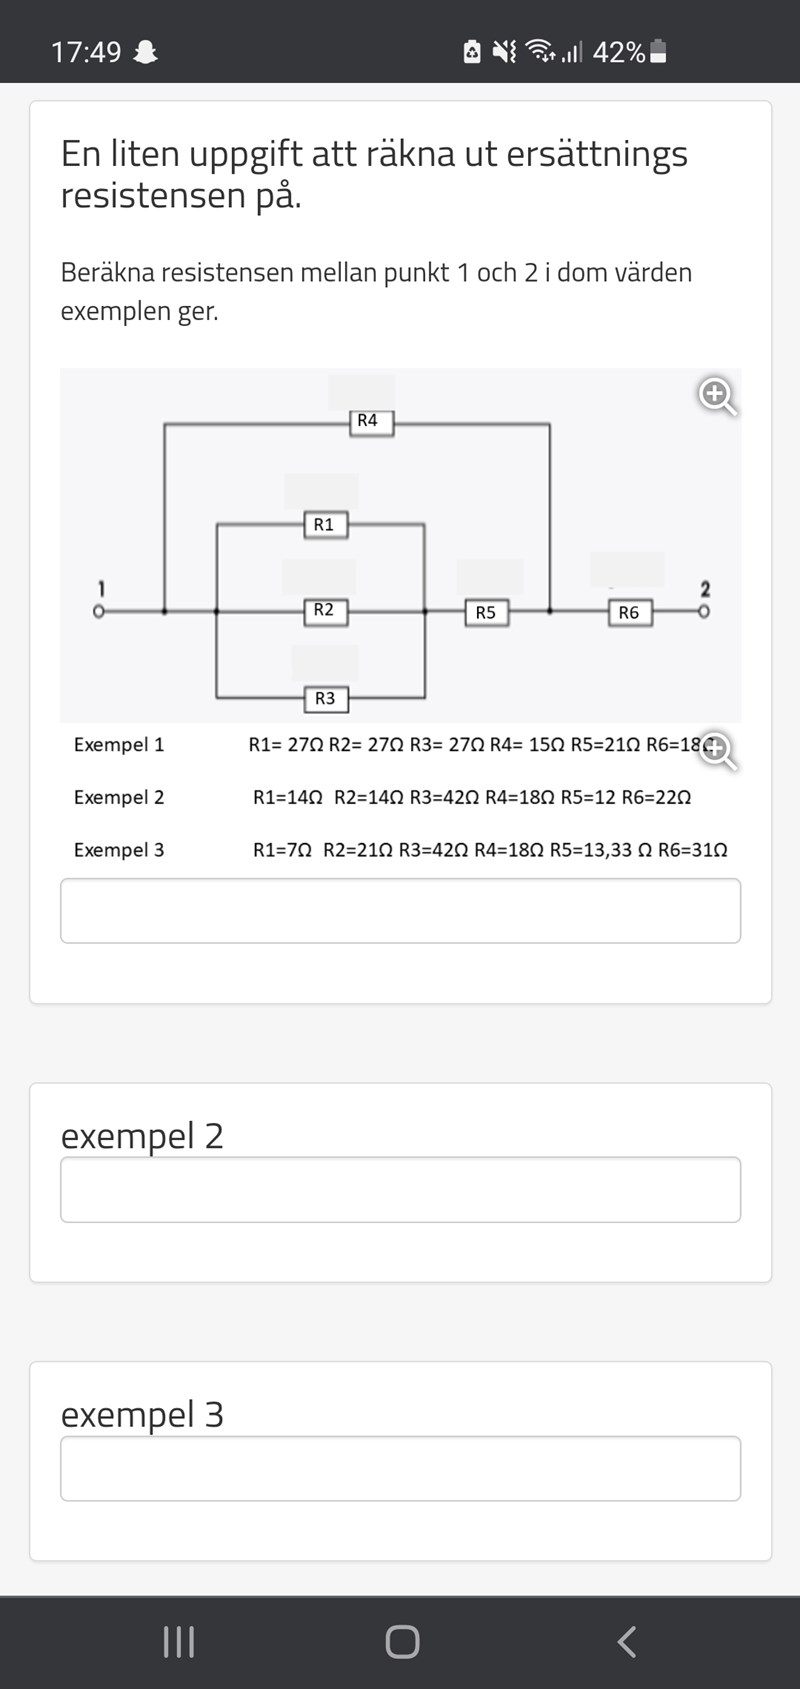The image size is (800, 1689).
Task: Click the Exempel 2 resistor values row
Action: tap(471, 797)
